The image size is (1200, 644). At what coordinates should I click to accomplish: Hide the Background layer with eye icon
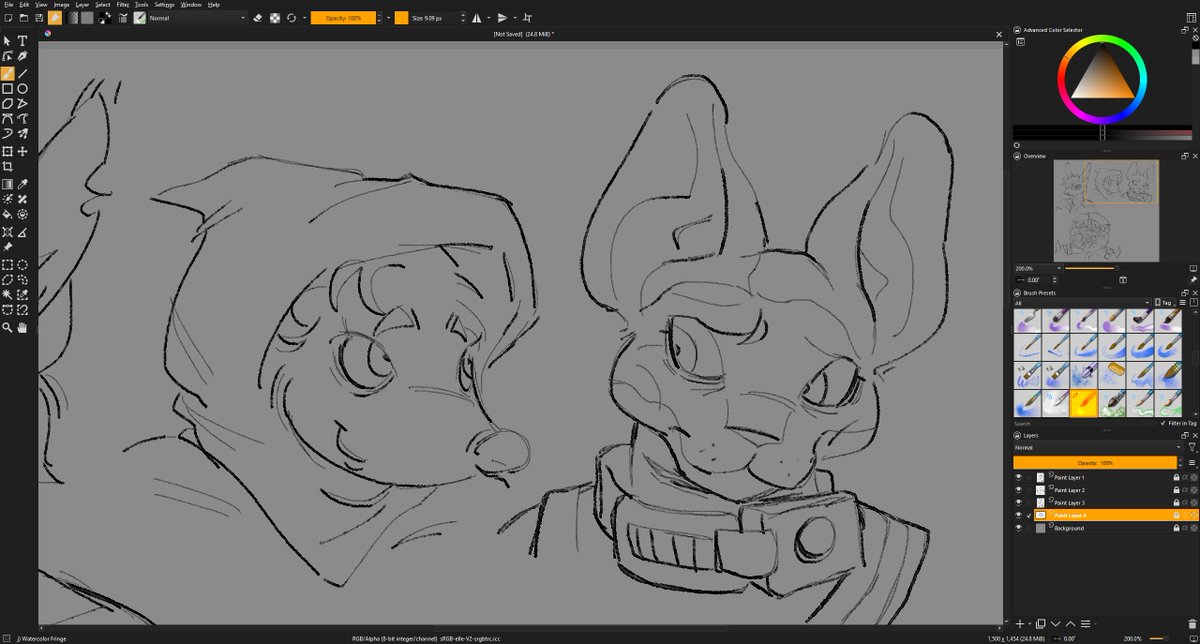(1018, 528)
